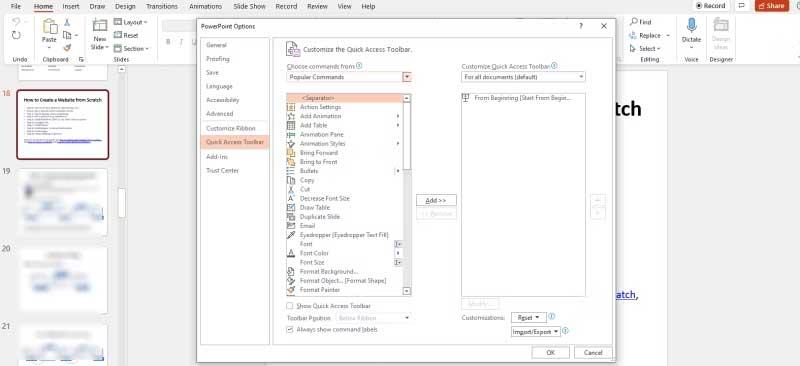Select slide 19 thumbnail

tap(63, 202)
